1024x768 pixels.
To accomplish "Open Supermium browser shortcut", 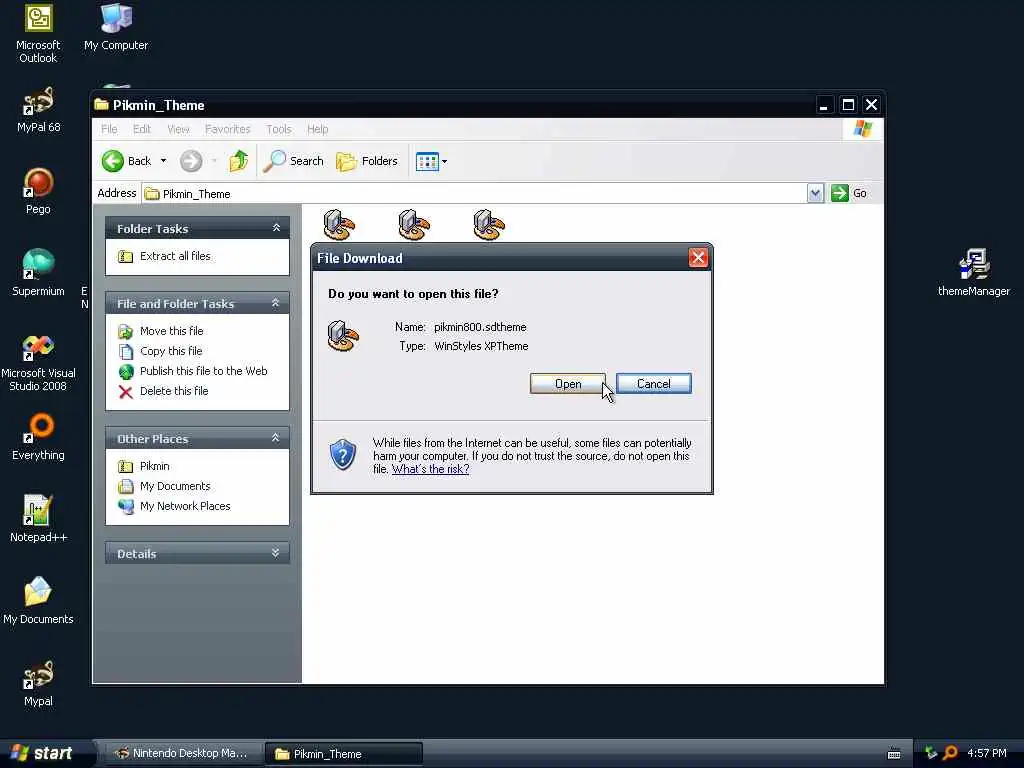I will click(38, 273).
